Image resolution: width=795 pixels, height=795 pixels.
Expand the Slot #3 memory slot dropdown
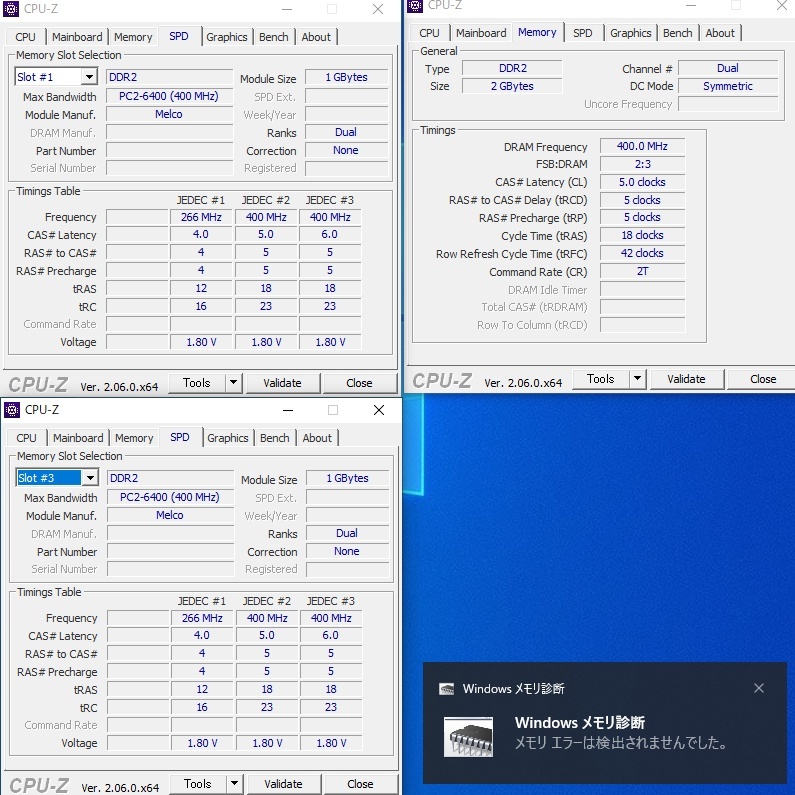(x=90, y=478)
